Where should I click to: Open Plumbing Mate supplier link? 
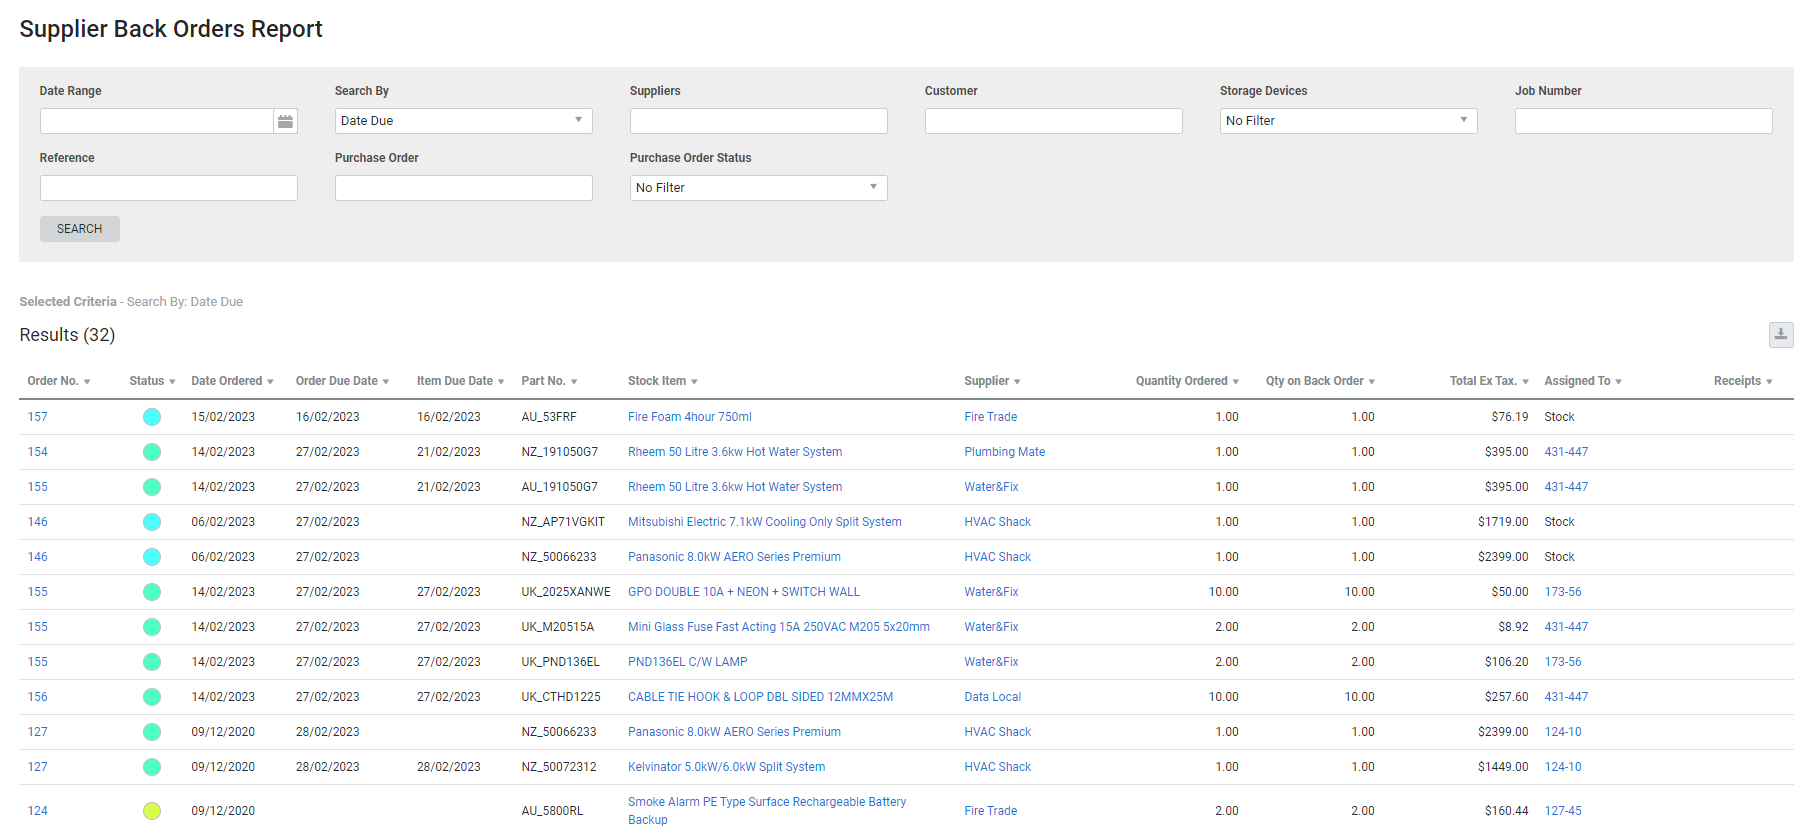pyautogui.click(x=1005, y=452)
